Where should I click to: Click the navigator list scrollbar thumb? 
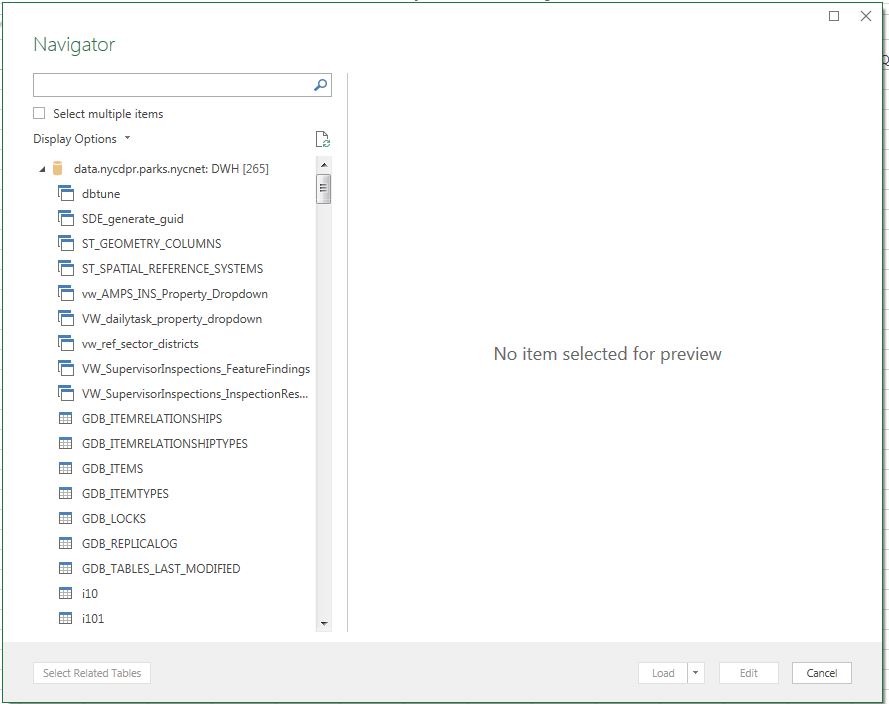325,186
